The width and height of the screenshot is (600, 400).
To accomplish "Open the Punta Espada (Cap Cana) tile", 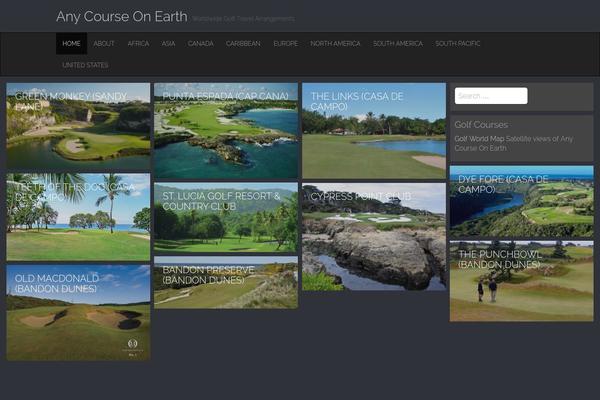I will click(226, 131).
